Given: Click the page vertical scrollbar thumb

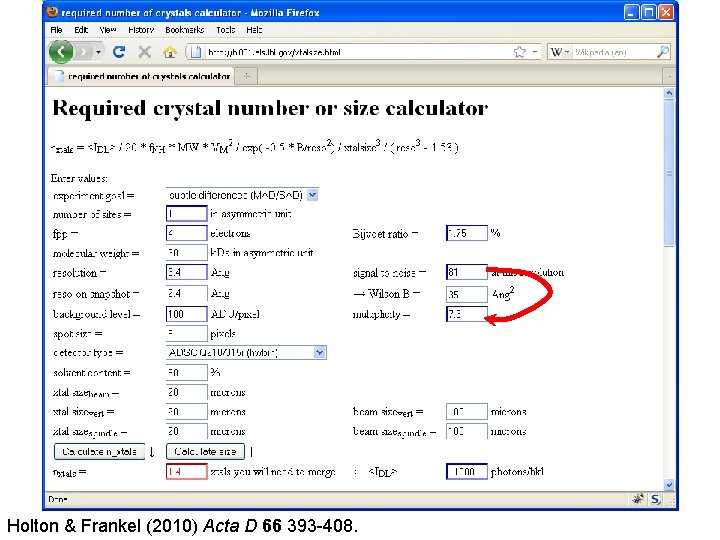Looking at the screenshot, I should point(669,174).
